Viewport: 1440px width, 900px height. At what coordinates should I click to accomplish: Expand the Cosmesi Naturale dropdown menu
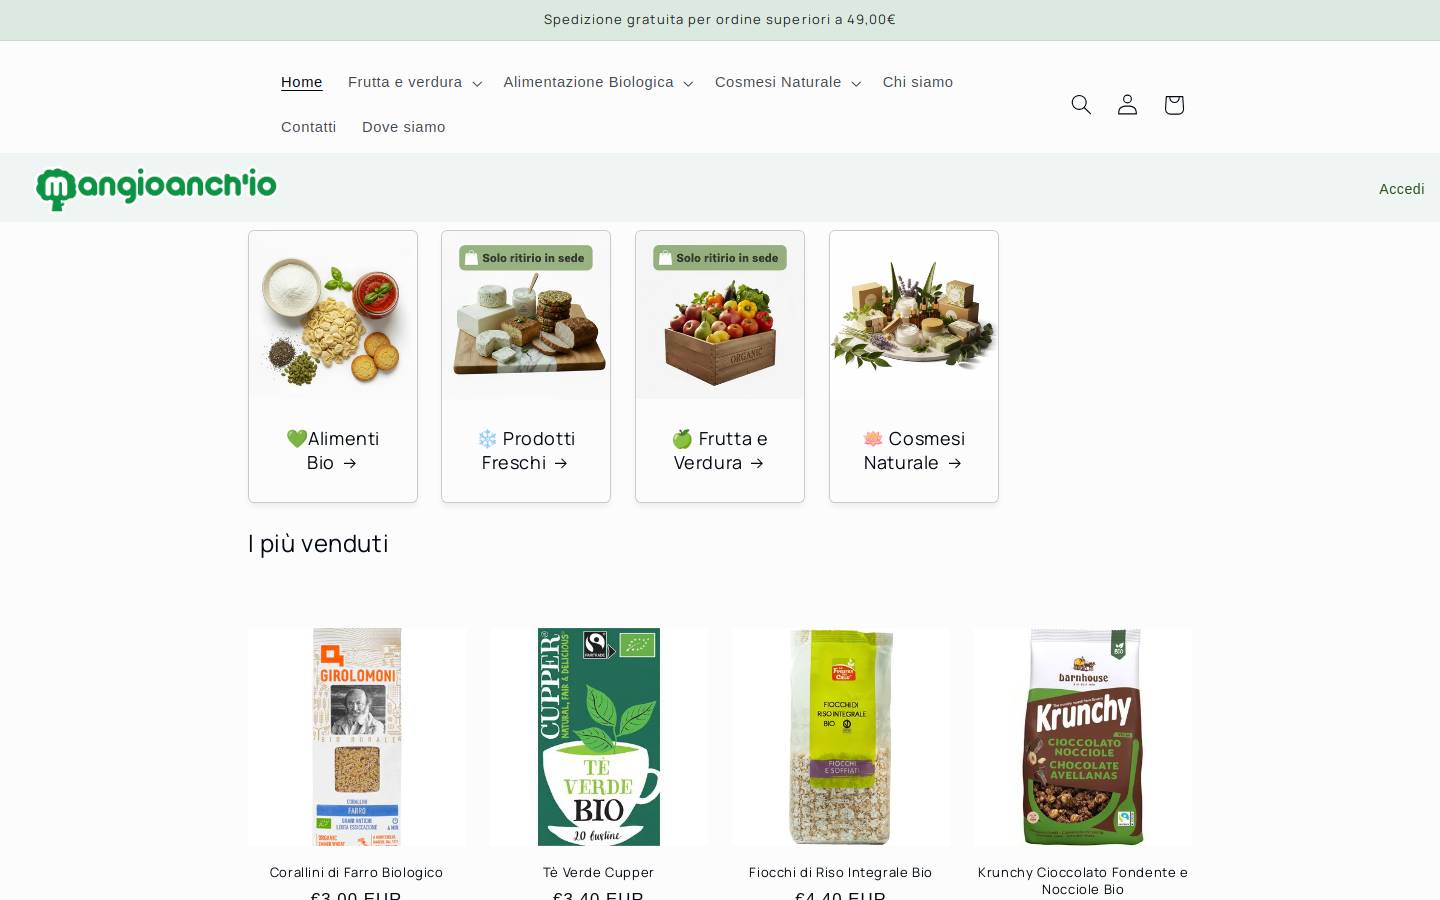coord(788,82)
